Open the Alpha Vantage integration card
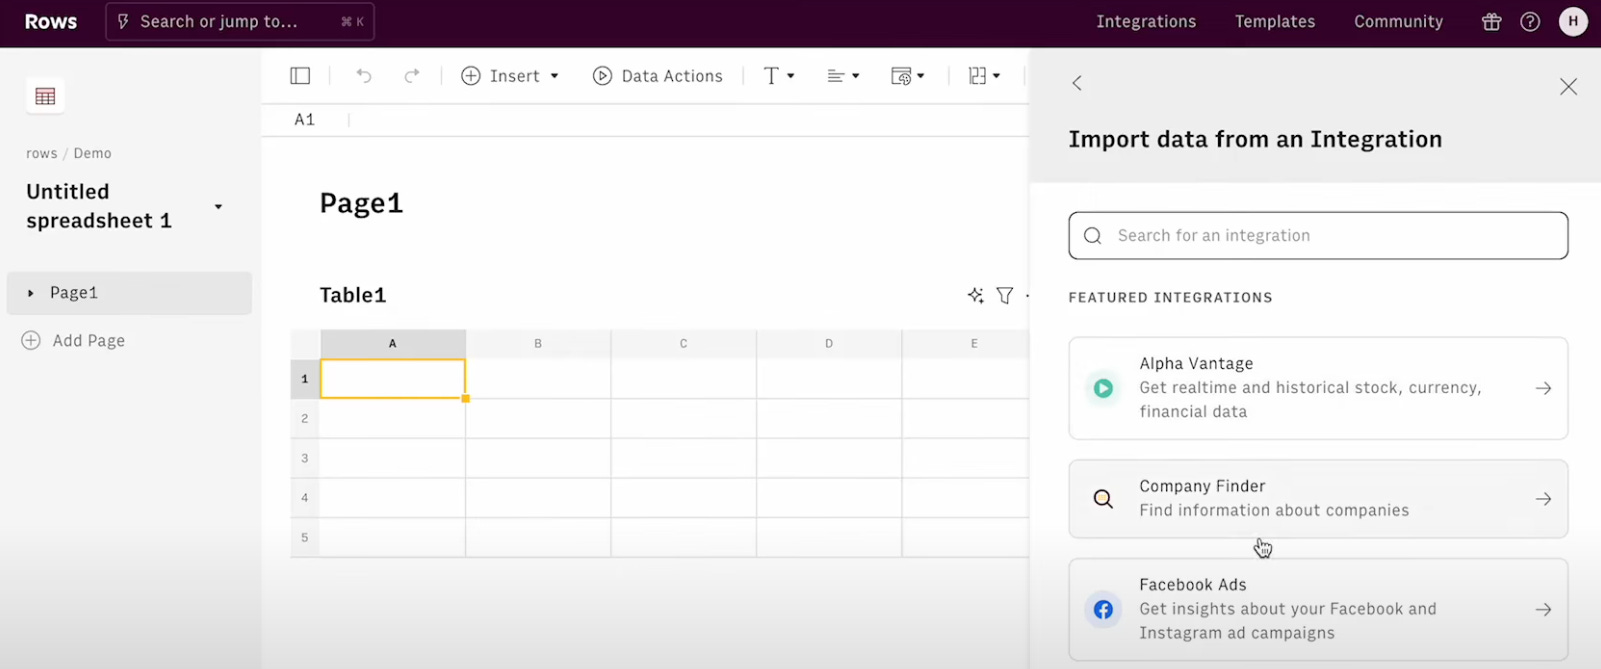Image resolution: width=1601 pixels, height=669 pixels. click(x=1318, y=388)
